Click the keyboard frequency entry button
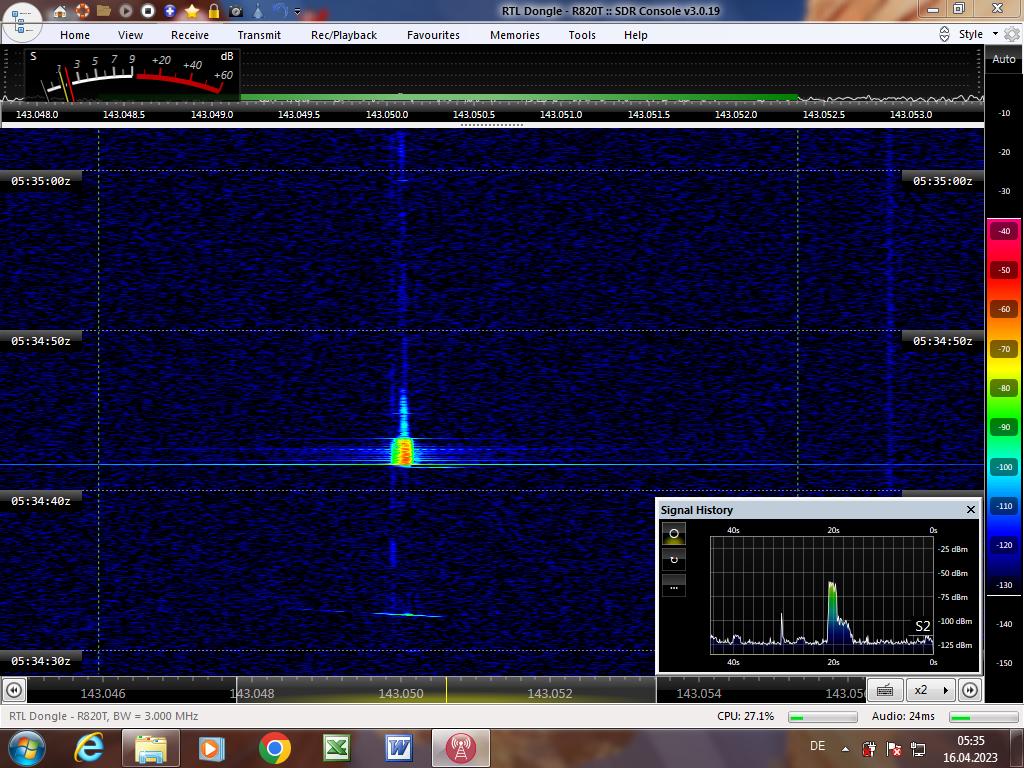 click(x=885, y=690)
